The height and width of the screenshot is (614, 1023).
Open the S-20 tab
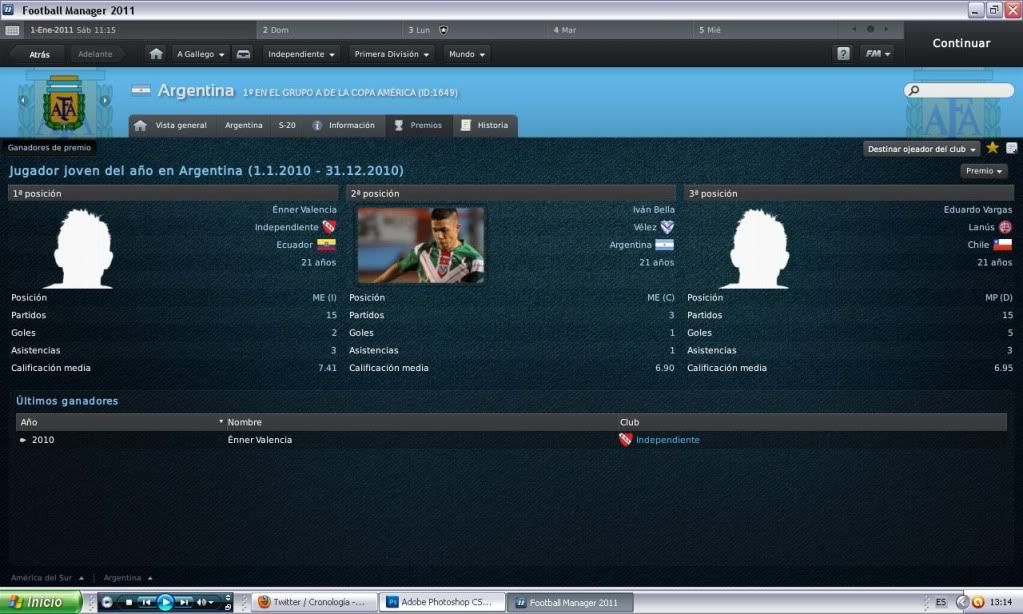click(287, 125)
